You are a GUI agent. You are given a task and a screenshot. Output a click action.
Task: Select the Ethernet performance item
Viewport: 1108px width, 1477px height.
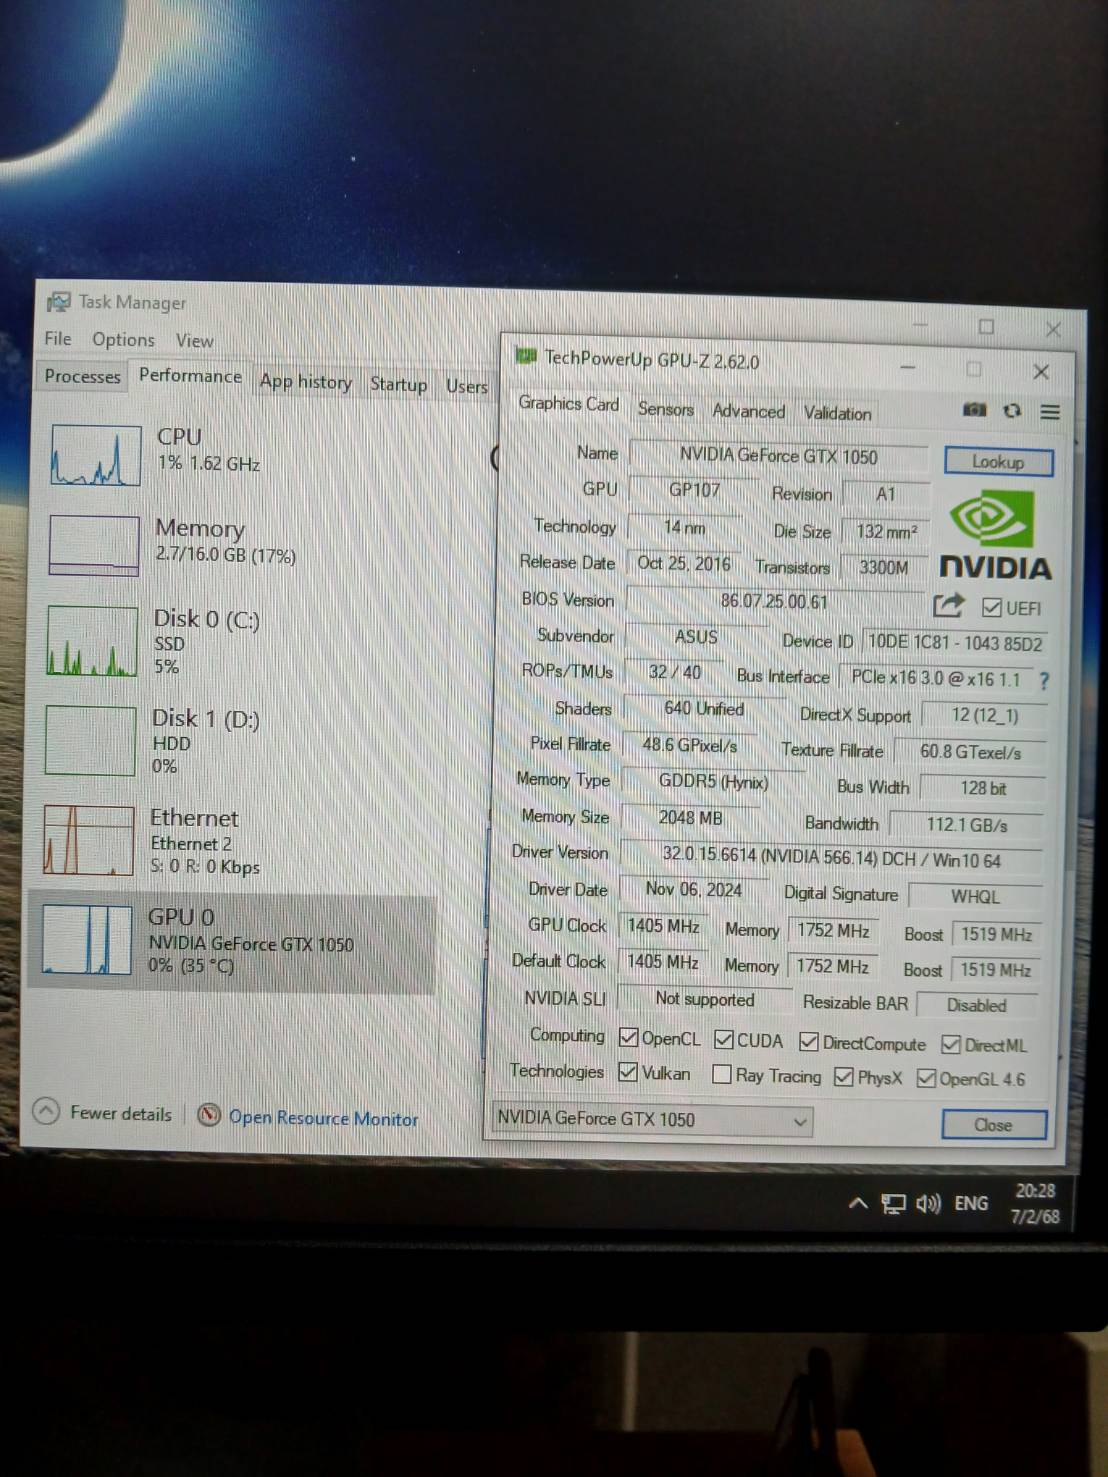click(234, 841)
